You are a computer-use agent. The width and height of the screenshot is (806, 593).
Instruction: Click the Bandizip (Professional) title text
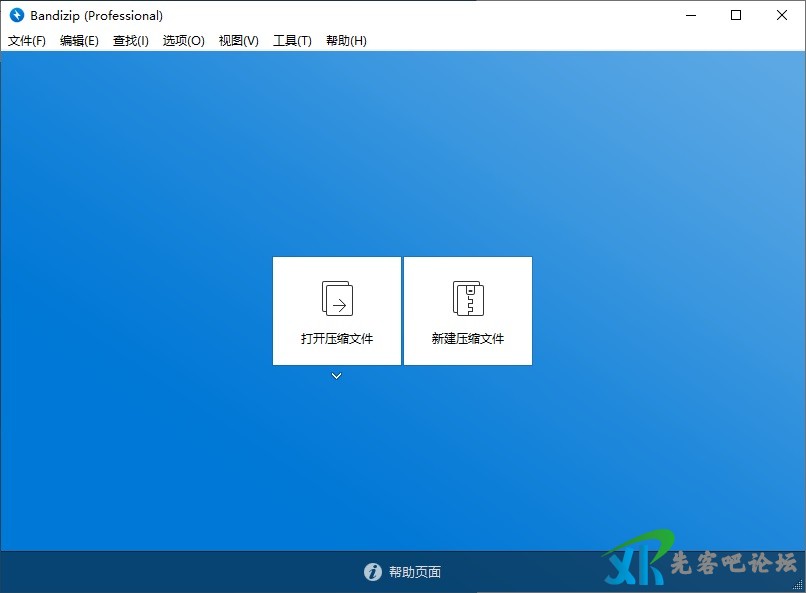97,15
